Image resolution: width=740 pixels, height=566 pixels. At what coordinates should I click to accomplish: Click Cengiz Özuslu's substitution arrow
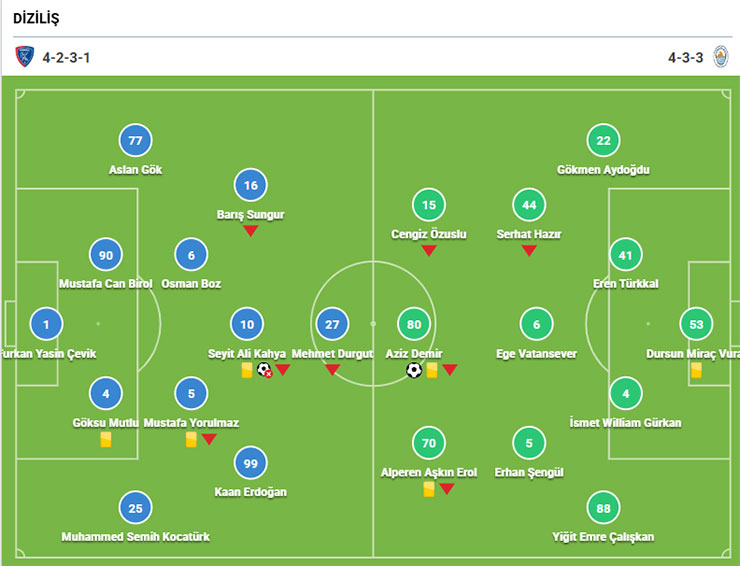pyautogui.click(x=429, y=250)
